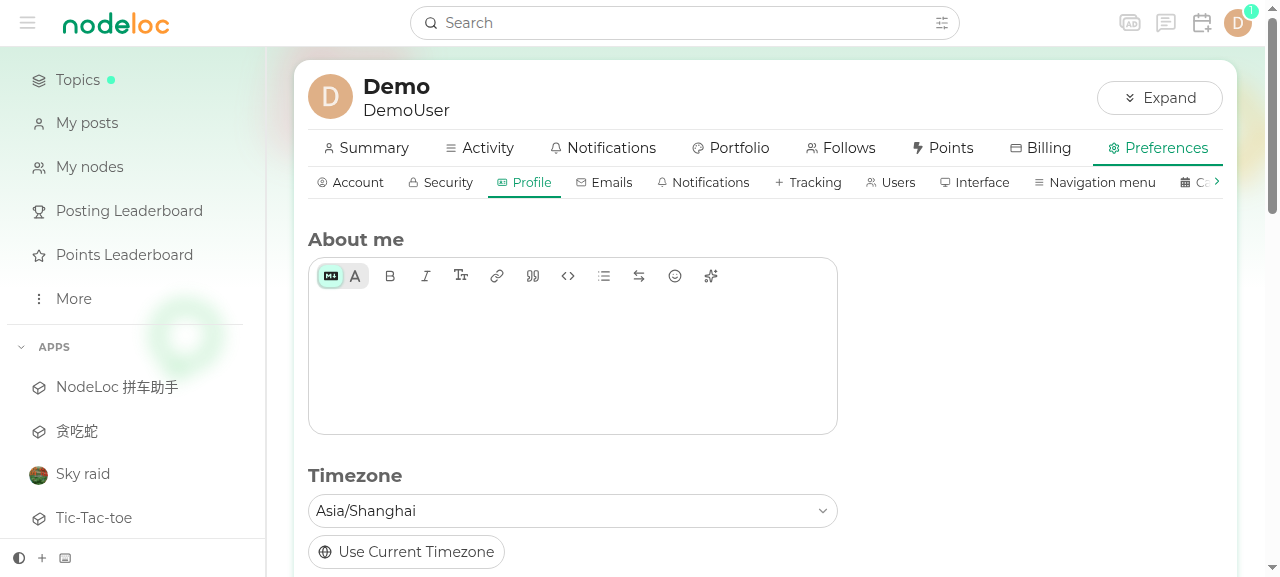
Task: Click the Bold formatting icon
Action: [390, 276]
